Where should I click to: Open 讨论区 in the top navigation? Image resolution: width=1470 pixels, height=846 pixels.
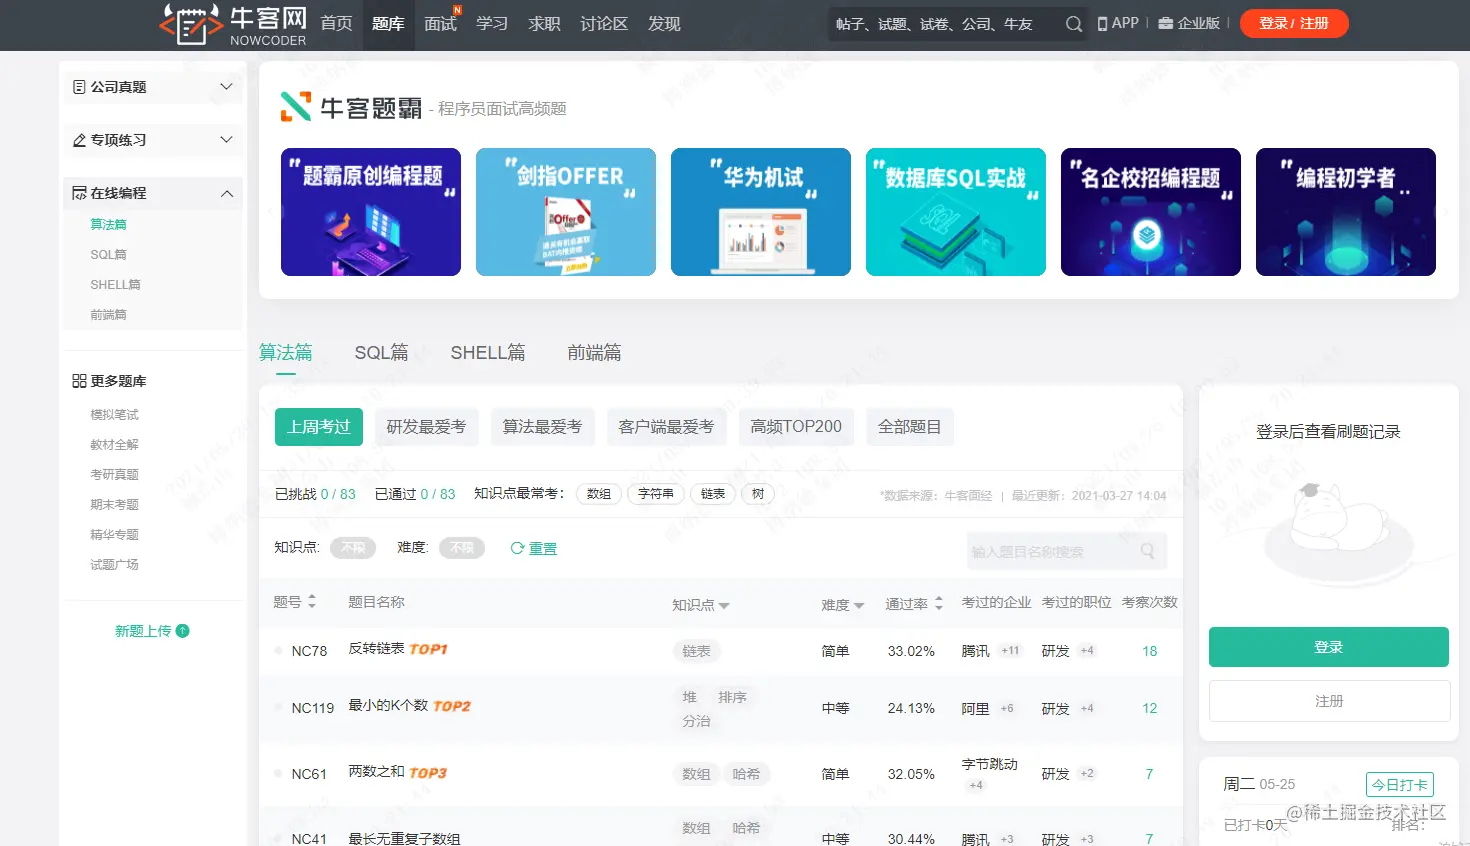(604, 24)
